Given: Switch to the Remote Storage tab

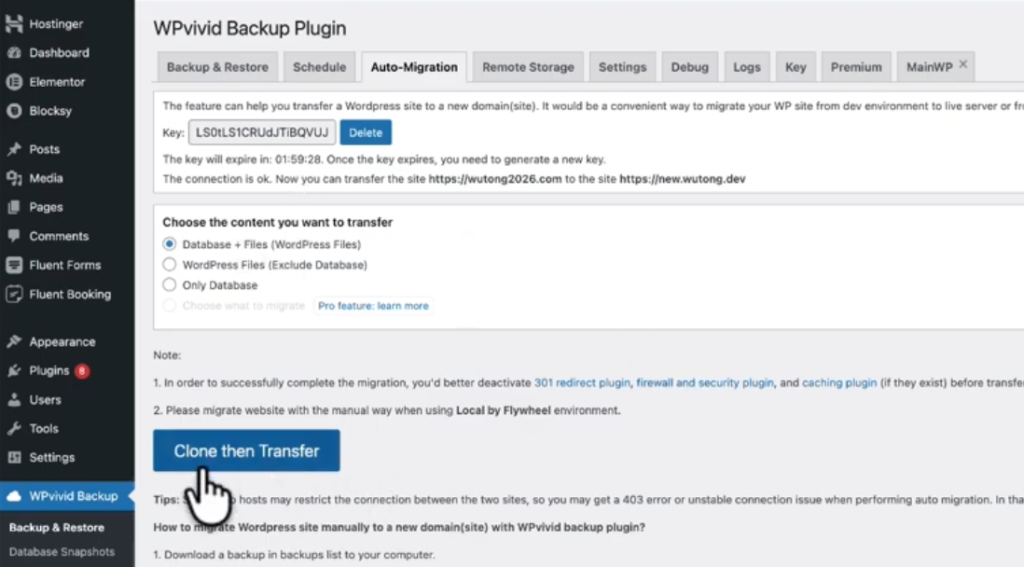Looking at the screenshot, I should pos(528,67).
